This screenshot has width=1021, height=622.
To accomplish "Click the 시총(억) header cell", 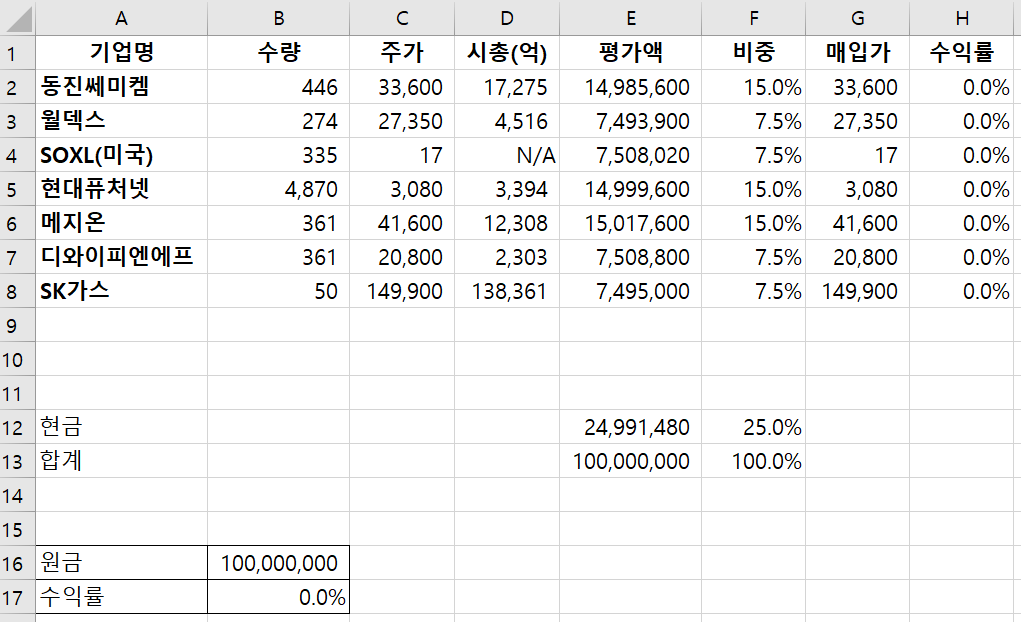I will point(507,53).
